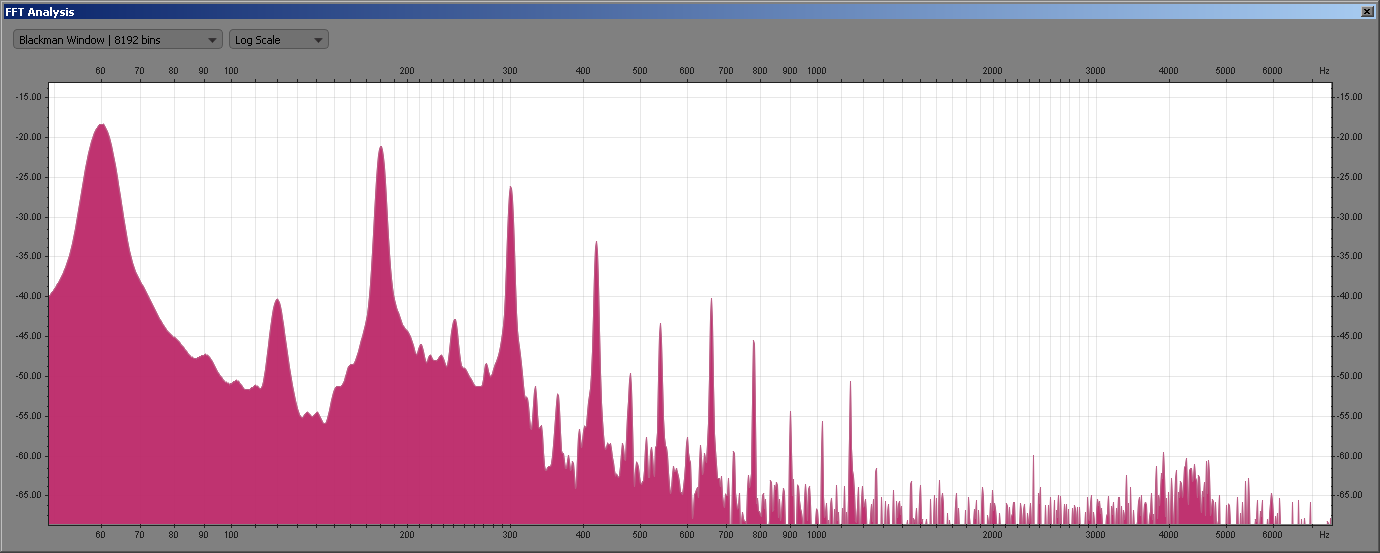Click the 1000 label on top frequency axis

[816, 71]
